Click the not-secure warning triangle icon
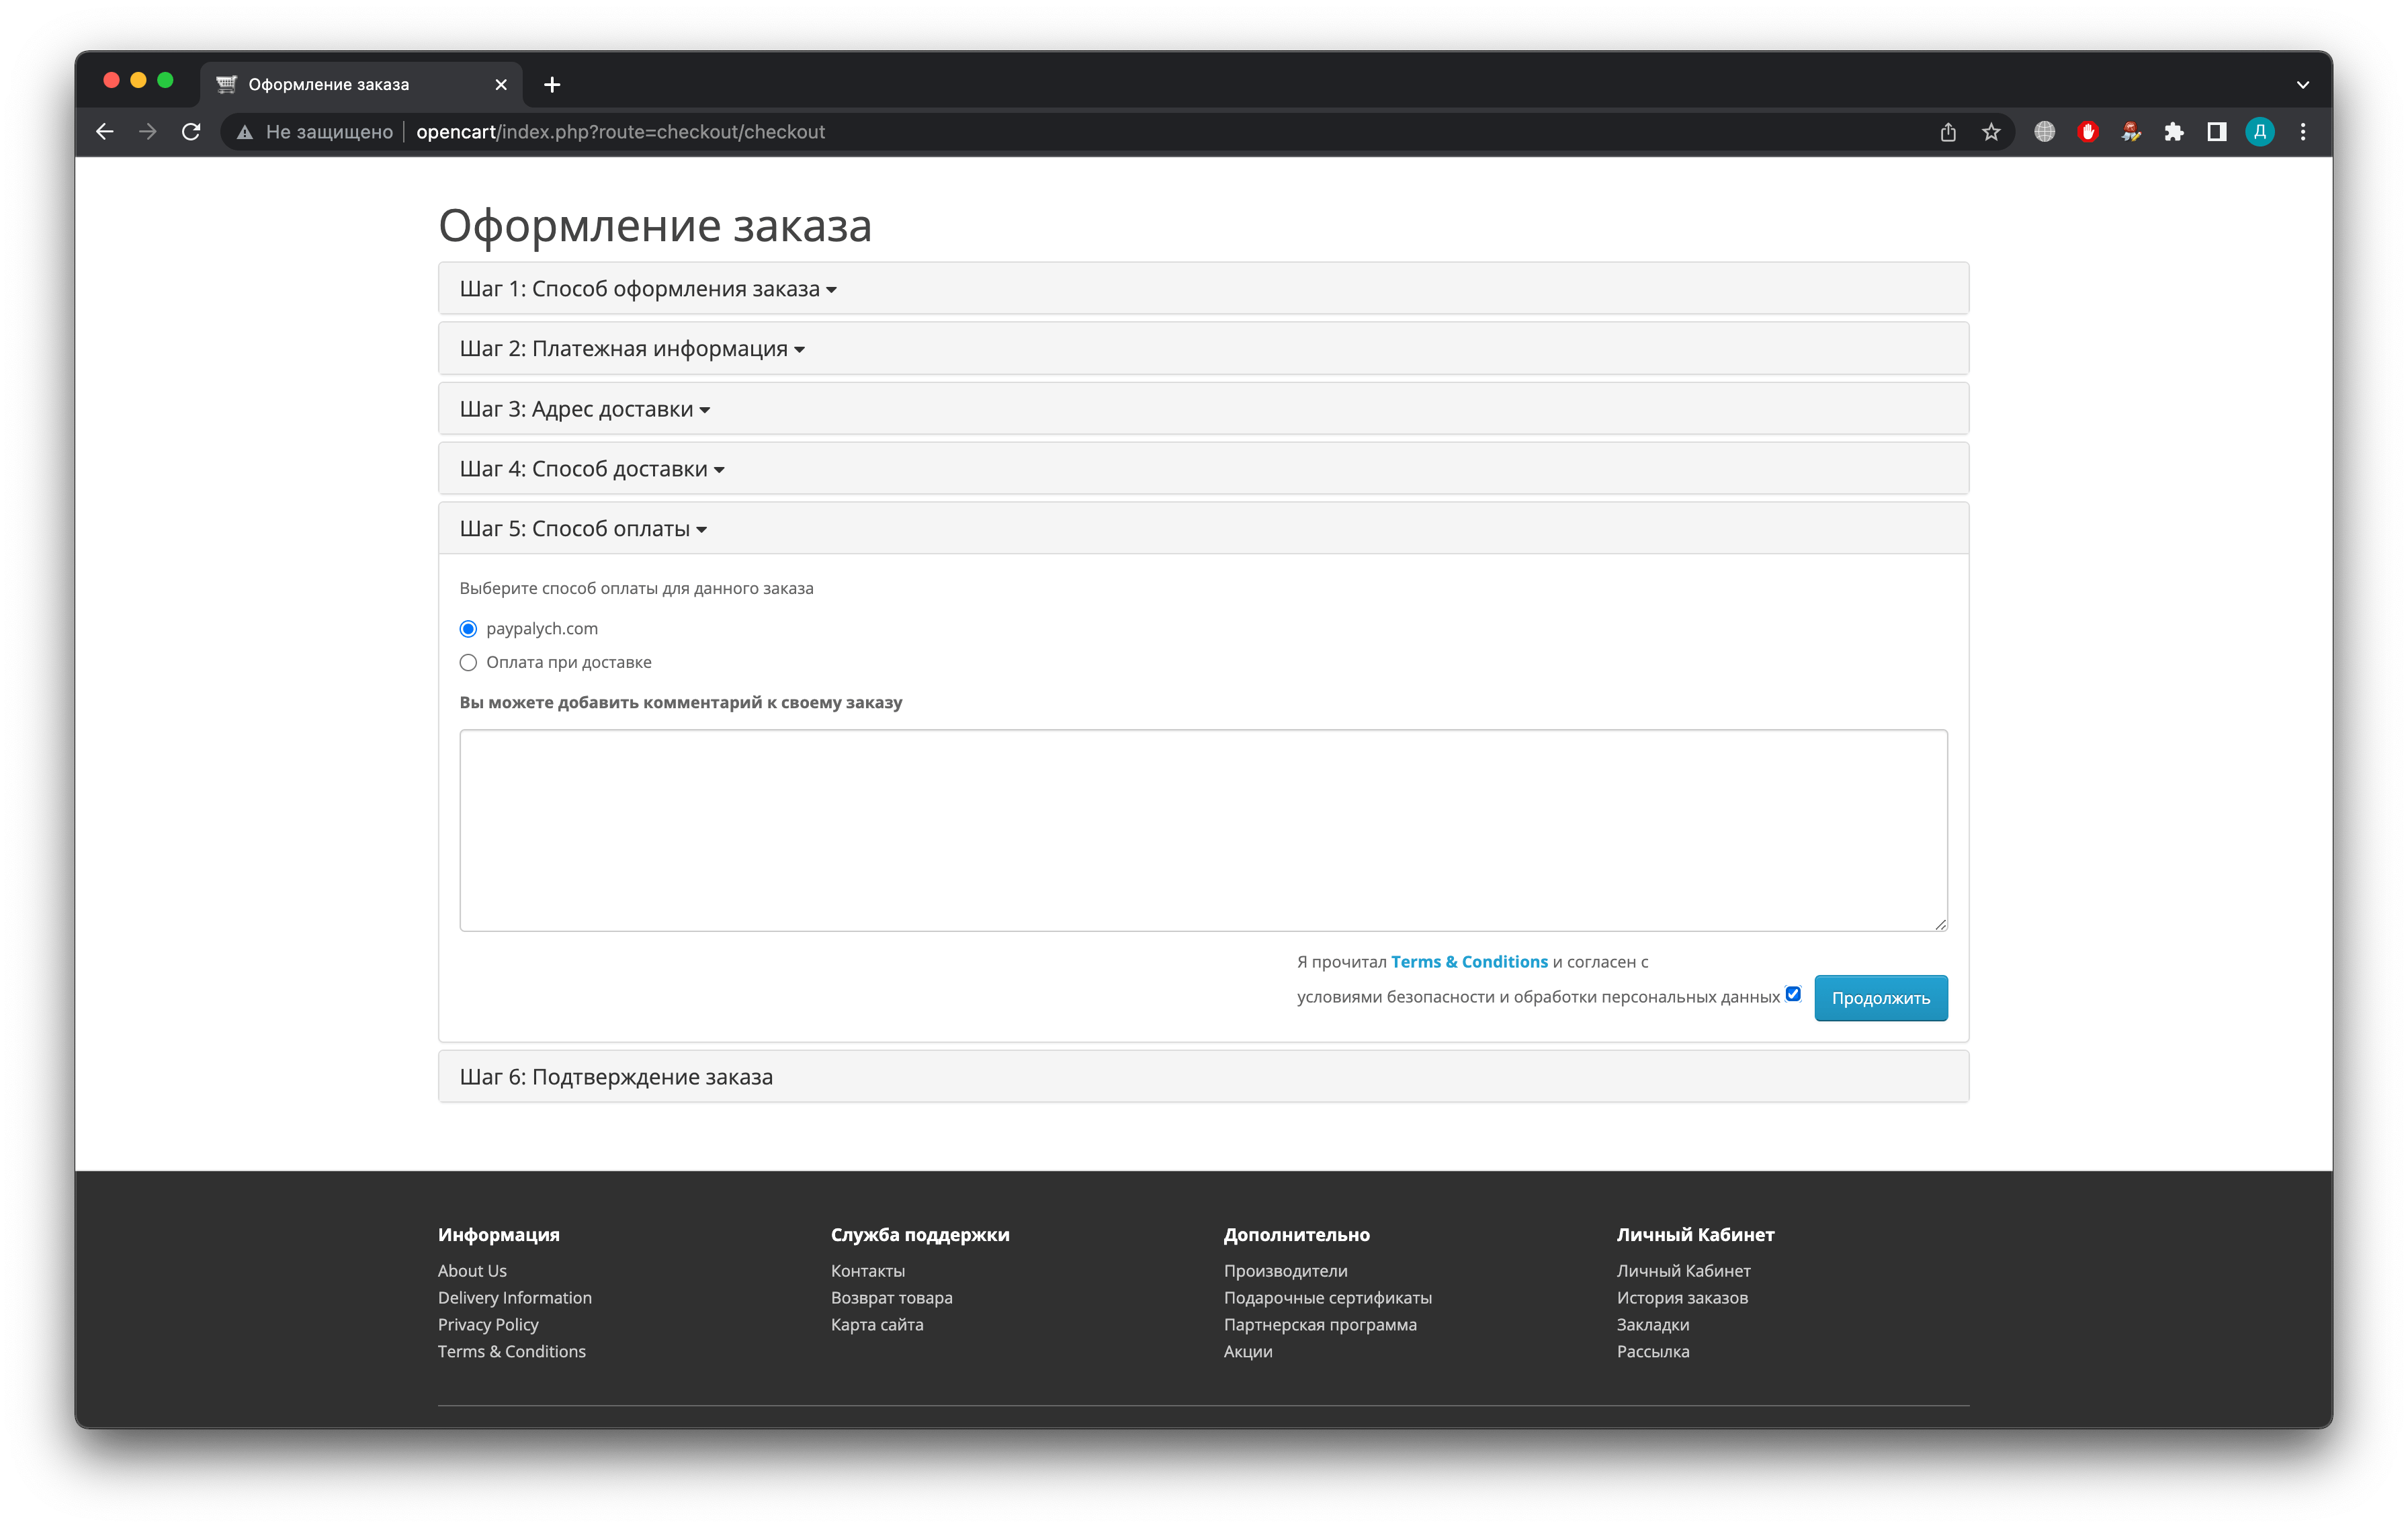Image resolution: width=2408 pixels, height=1528 pixels. (x=244, y=132)
